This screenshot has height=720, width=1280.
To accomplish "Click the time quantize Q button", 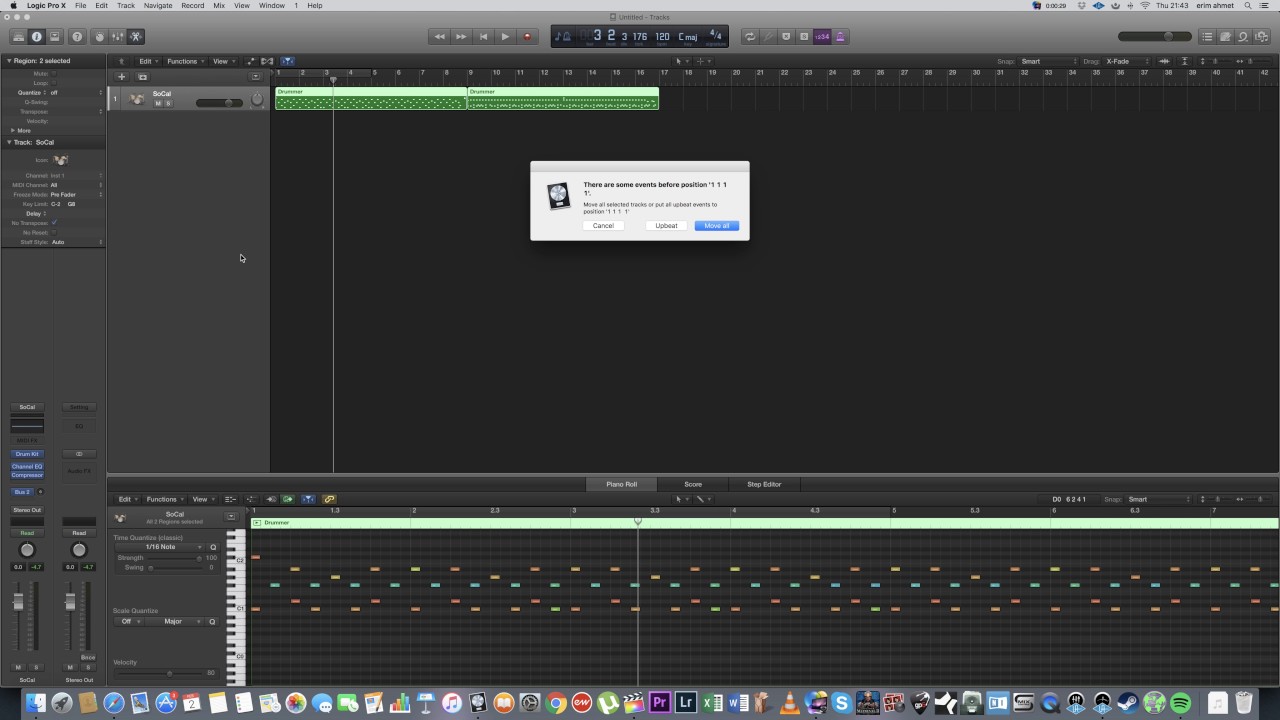I will click(x=213, y=547).
